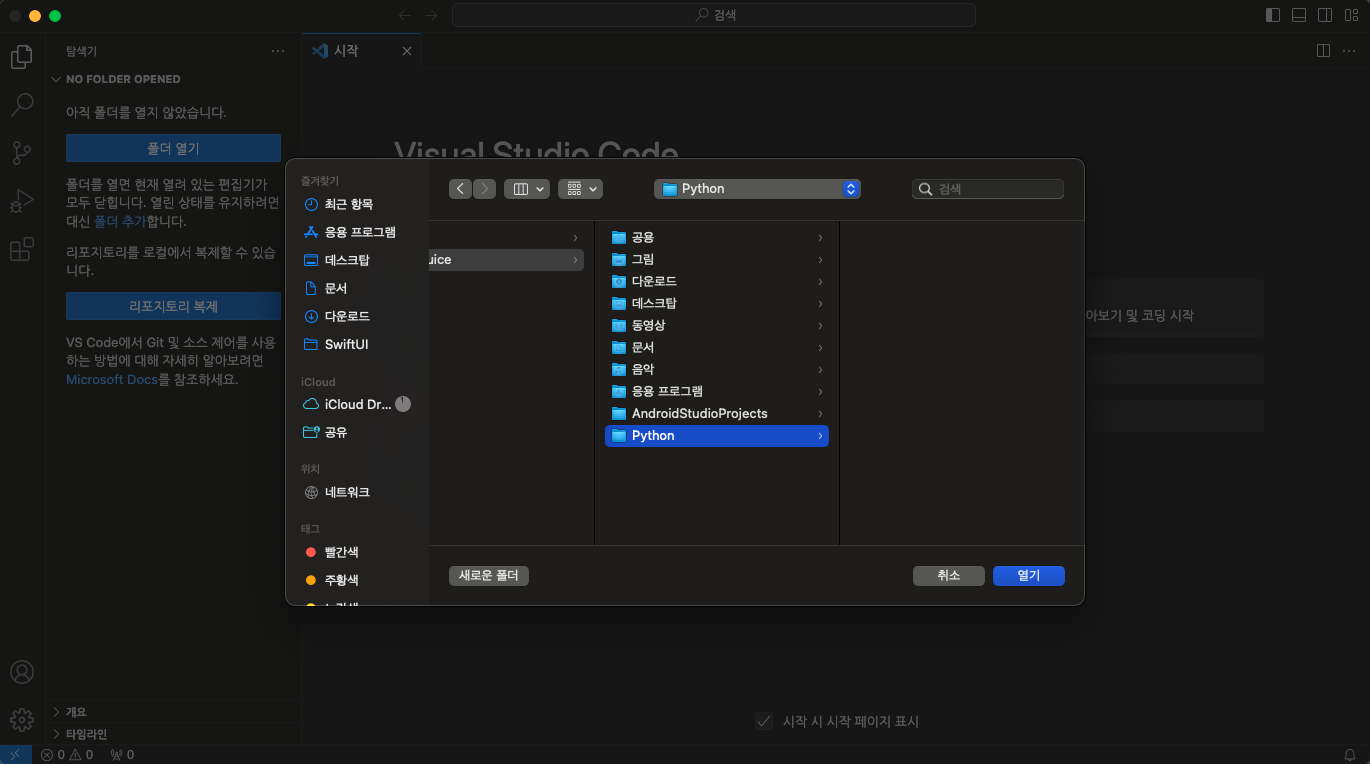Select the 다운로드 folder in column list

[x=717, y=281]
